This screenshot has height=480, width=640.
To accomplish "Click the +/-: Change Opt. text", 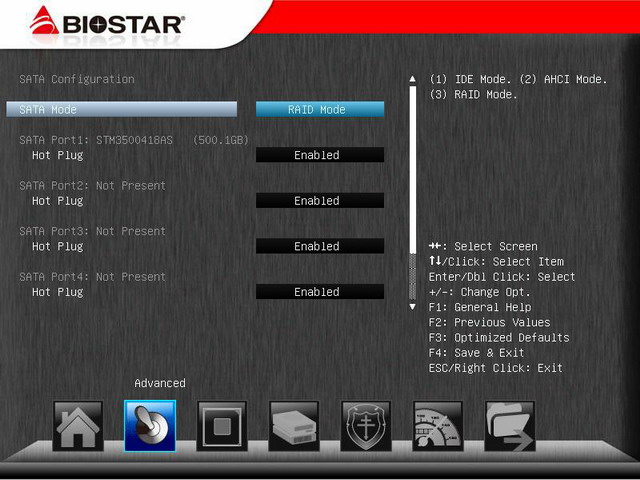I will [x=479, y=292].
